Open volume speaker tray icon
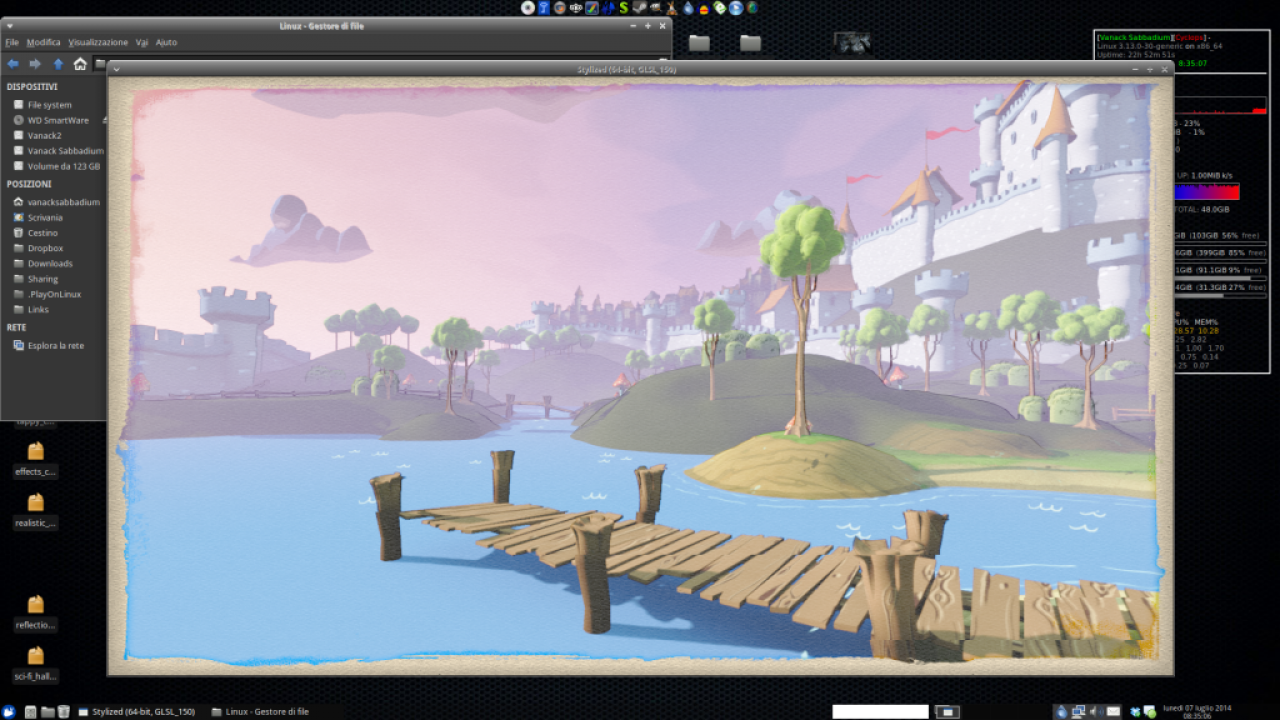This screenshot has width=1280, height=720. pos(1095,712)
